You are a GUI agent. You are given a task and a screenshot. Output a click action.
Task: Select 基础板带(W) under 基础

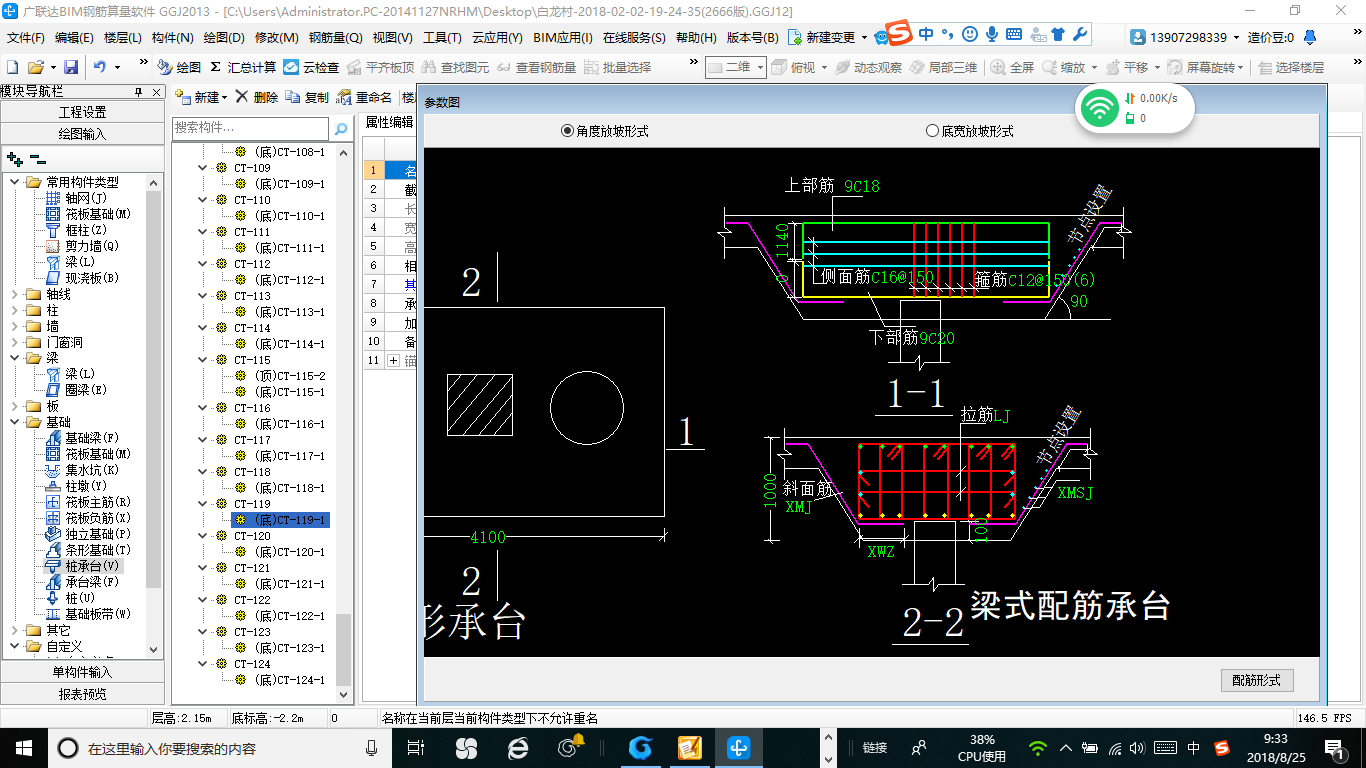pyautogui.click(x=88, y=614)
